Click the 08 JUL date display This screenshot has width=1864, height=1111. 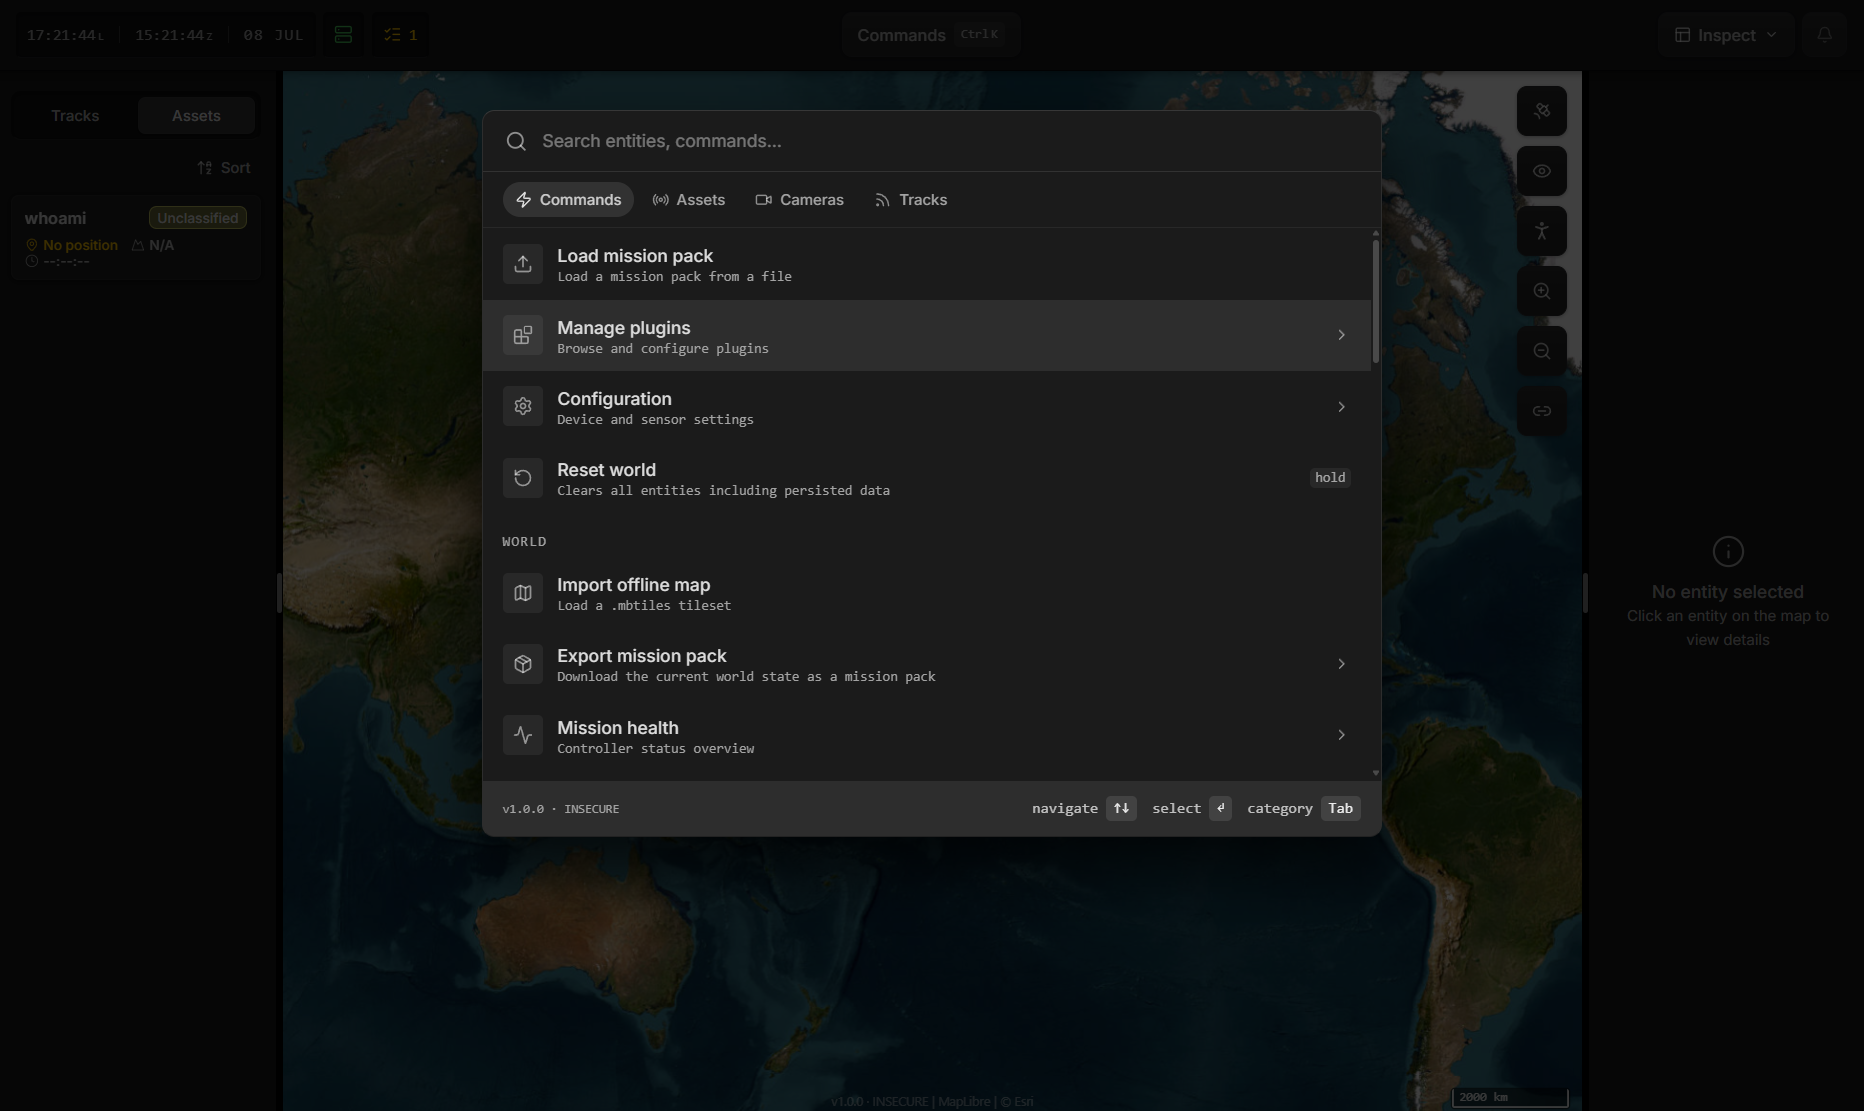(273, 35)
